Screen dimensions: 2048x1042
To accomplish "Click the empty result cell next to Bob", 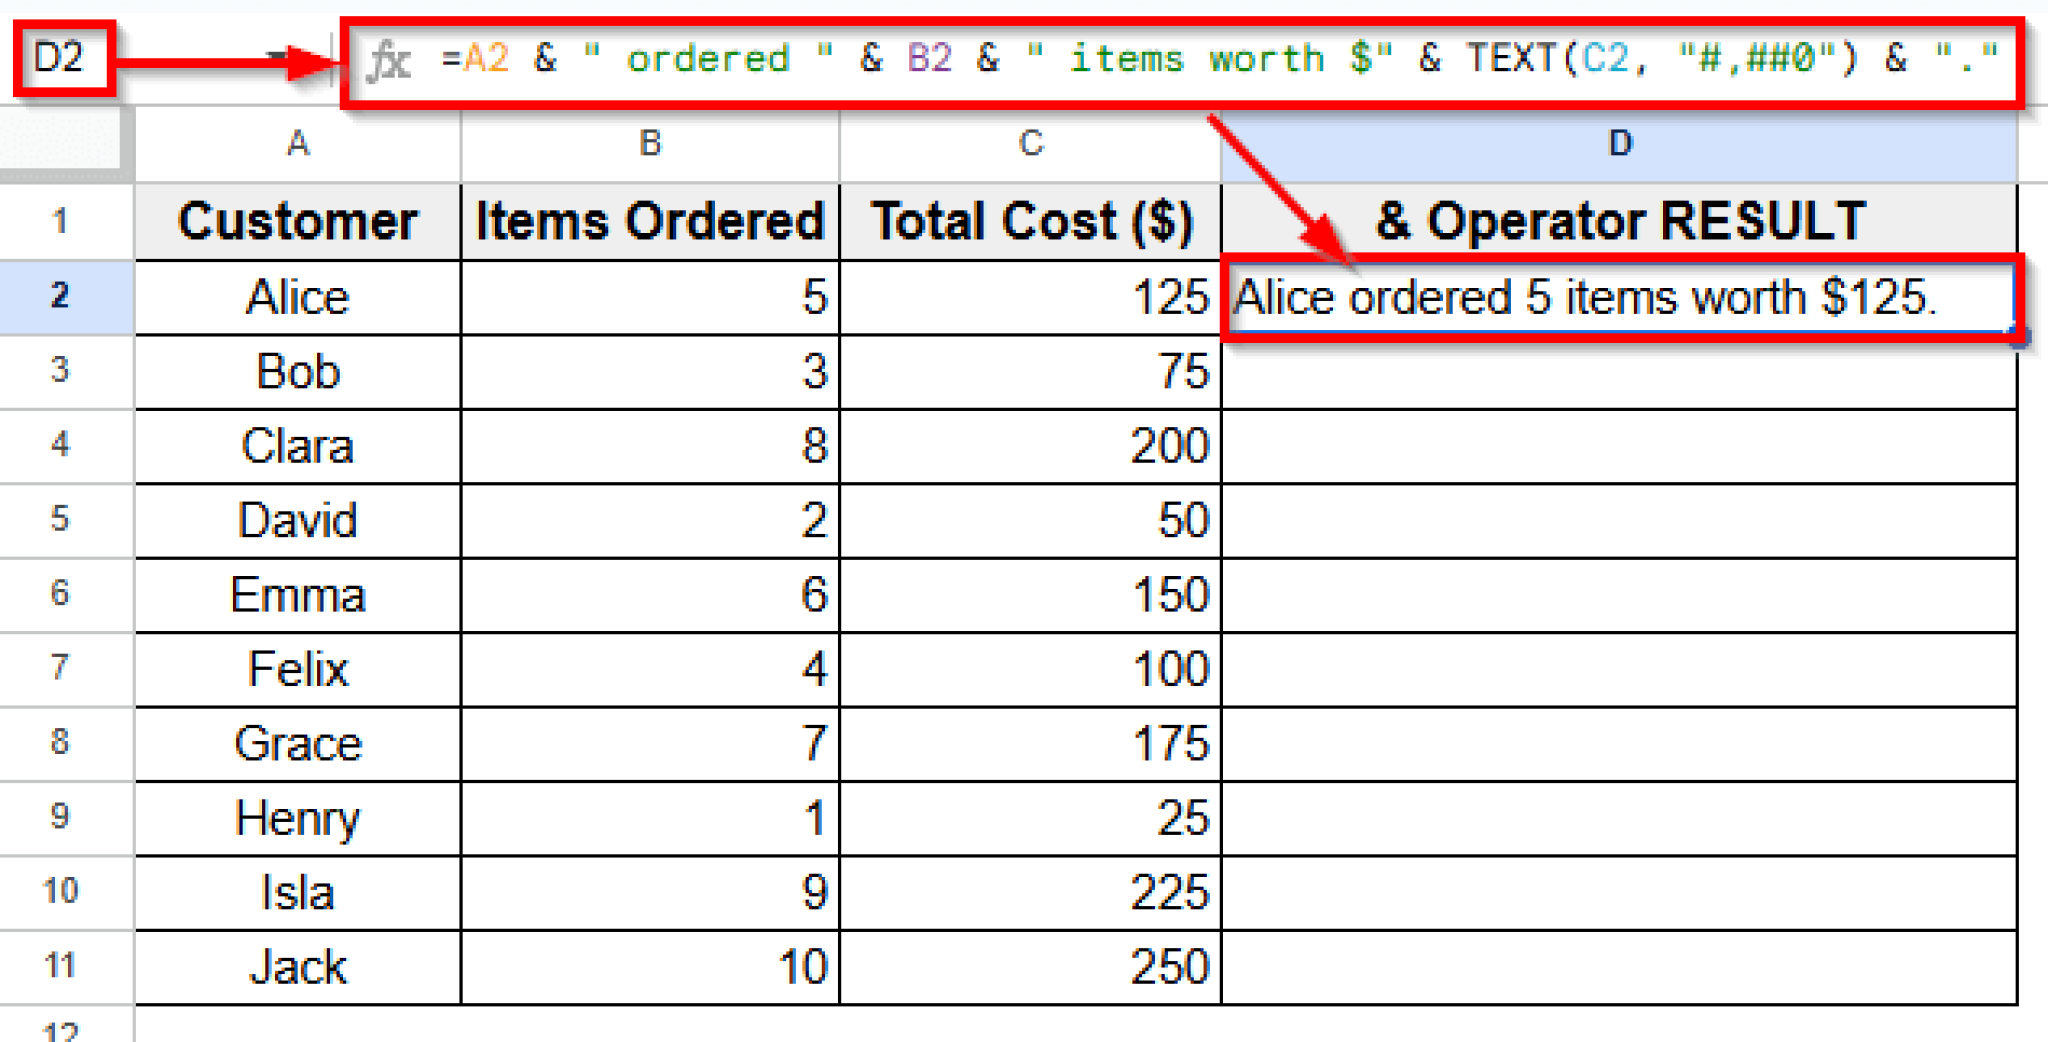I will (x=1620, y=371).
